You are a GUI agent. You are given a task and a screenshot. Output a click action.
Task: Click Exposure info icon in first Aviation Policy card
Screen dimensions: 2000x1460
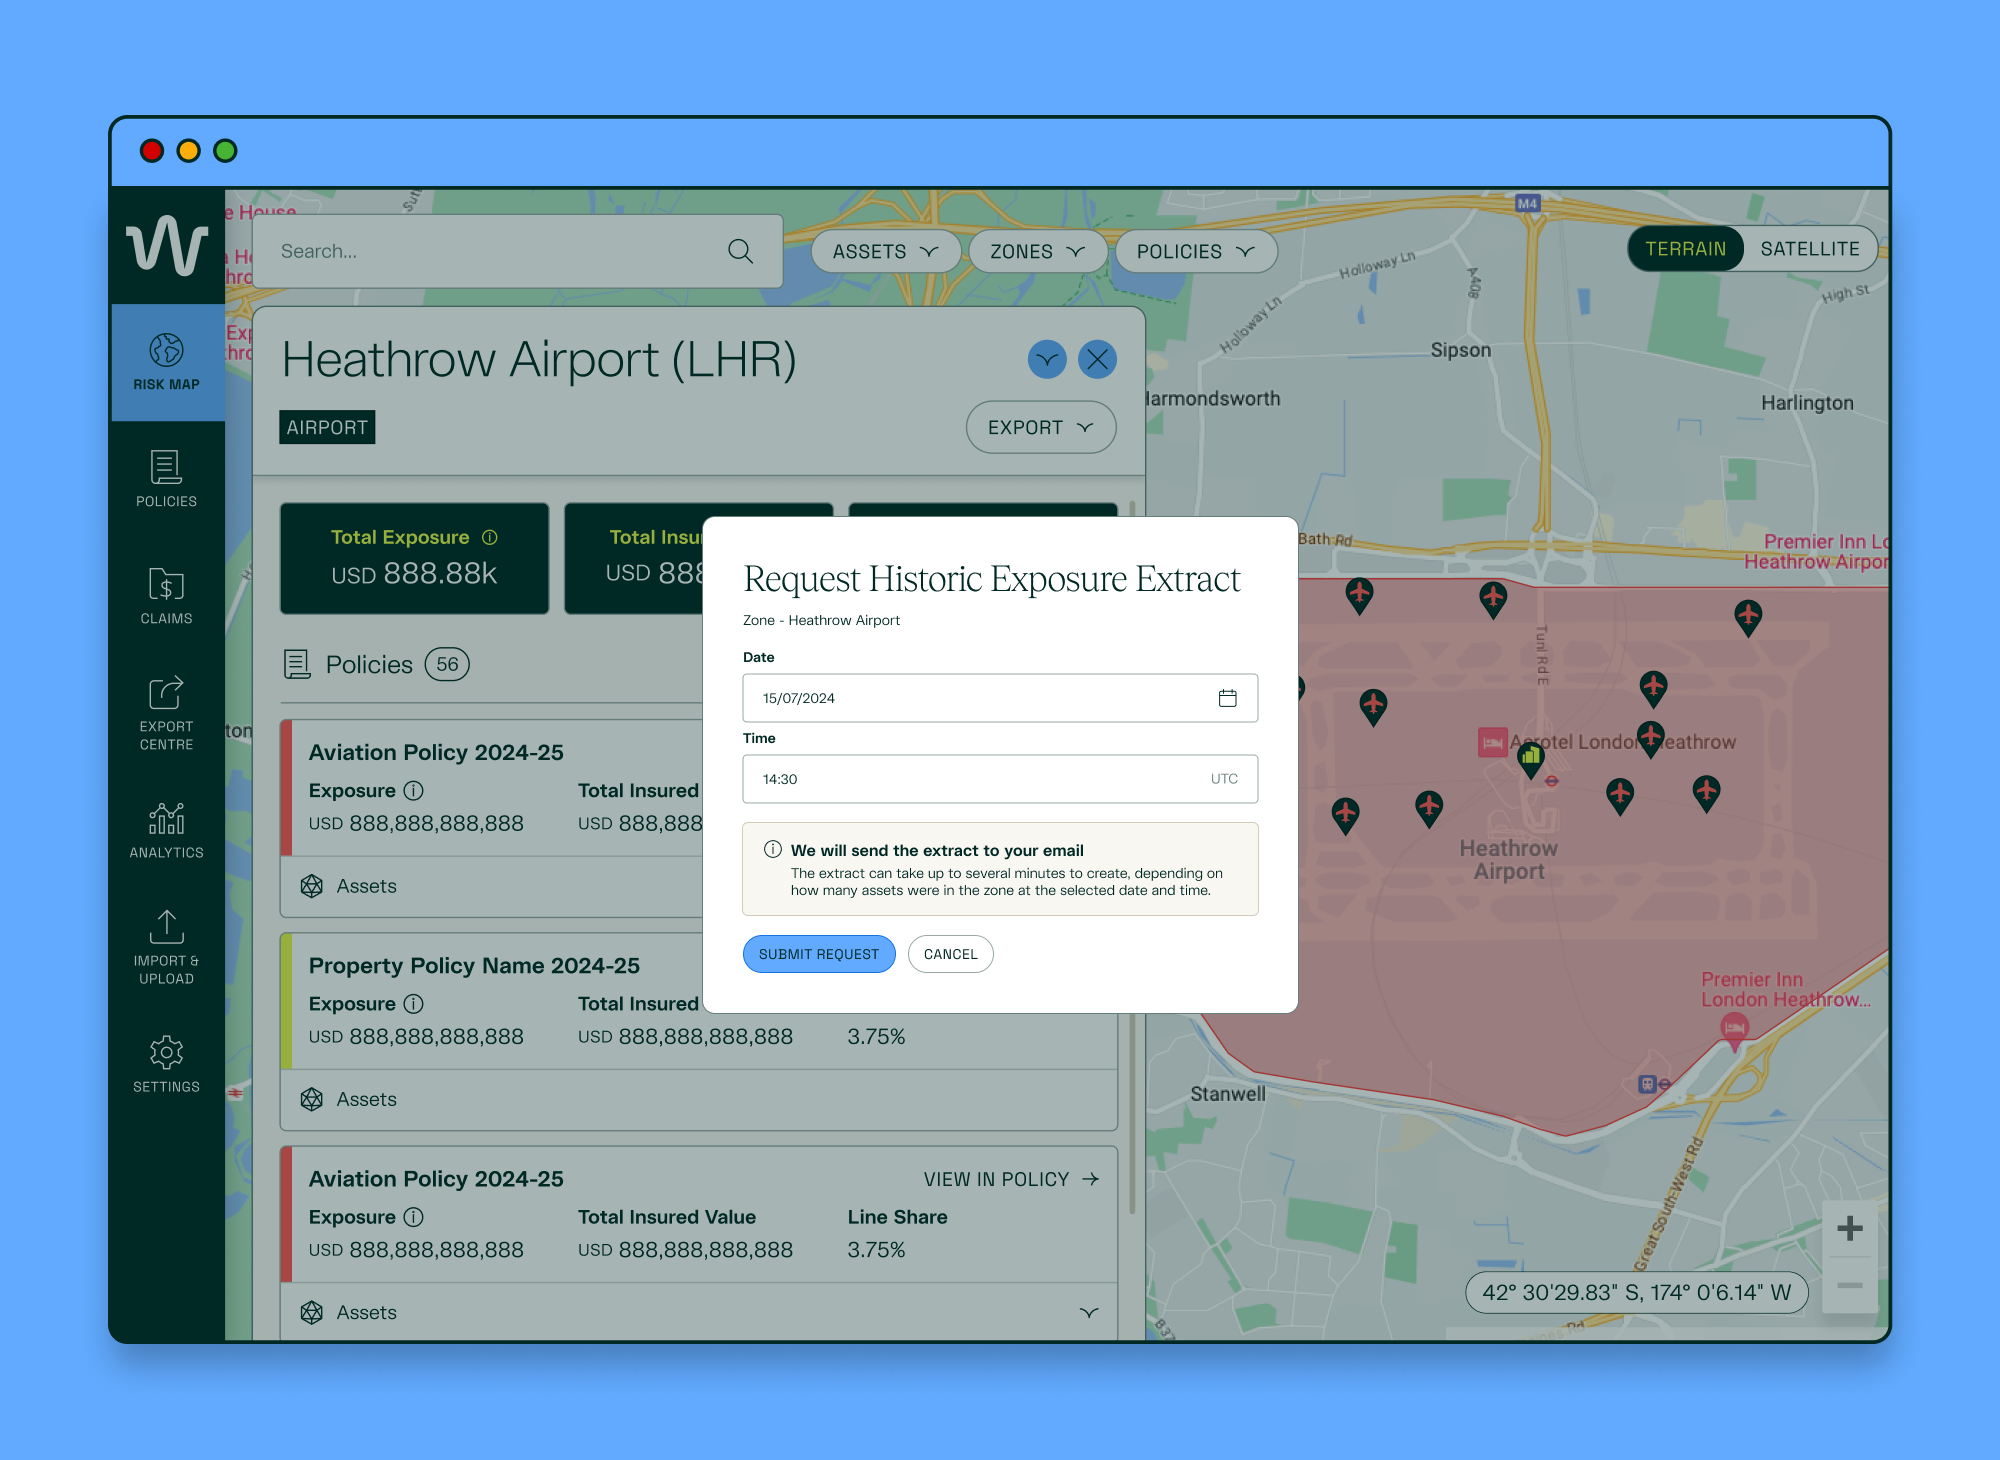point(413,790)
